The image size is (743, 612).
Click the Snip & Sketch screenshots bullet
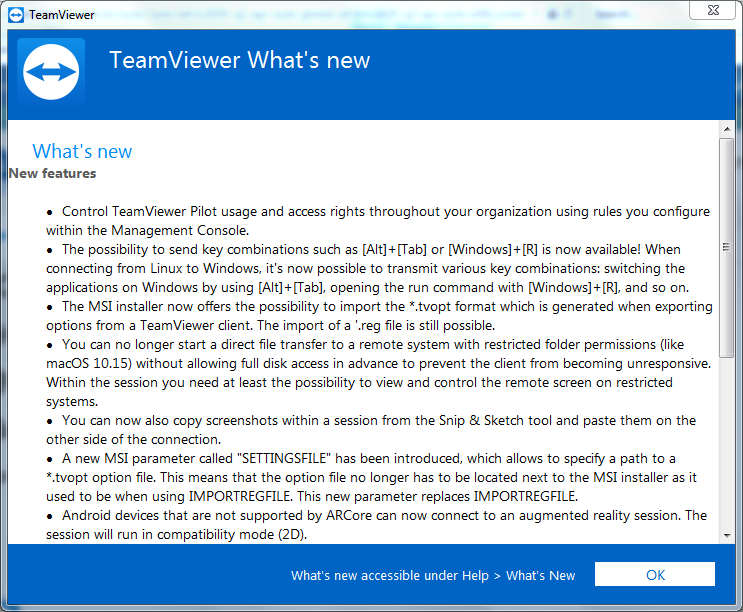click(371, 430)
